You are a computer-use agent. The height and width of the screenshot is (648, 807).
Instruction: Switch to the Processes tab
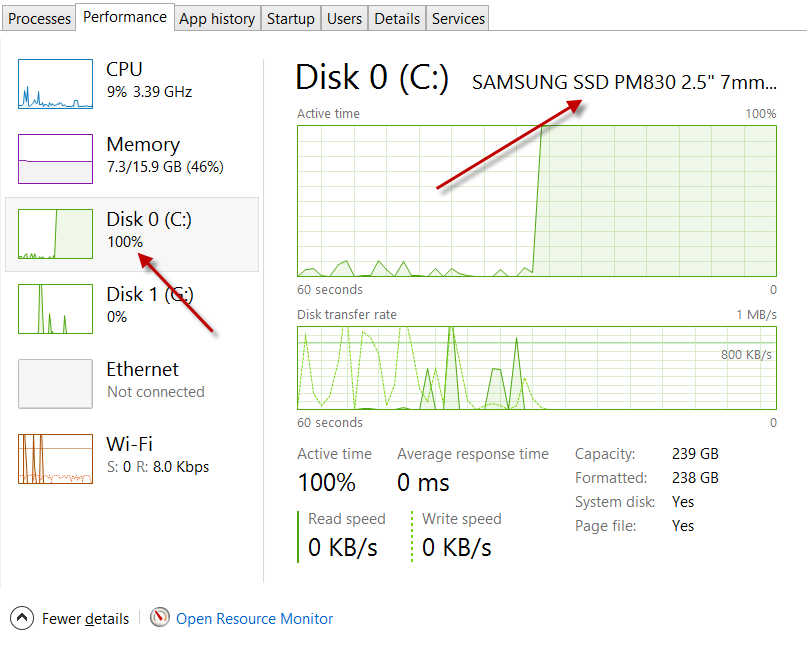coord(39,17)
